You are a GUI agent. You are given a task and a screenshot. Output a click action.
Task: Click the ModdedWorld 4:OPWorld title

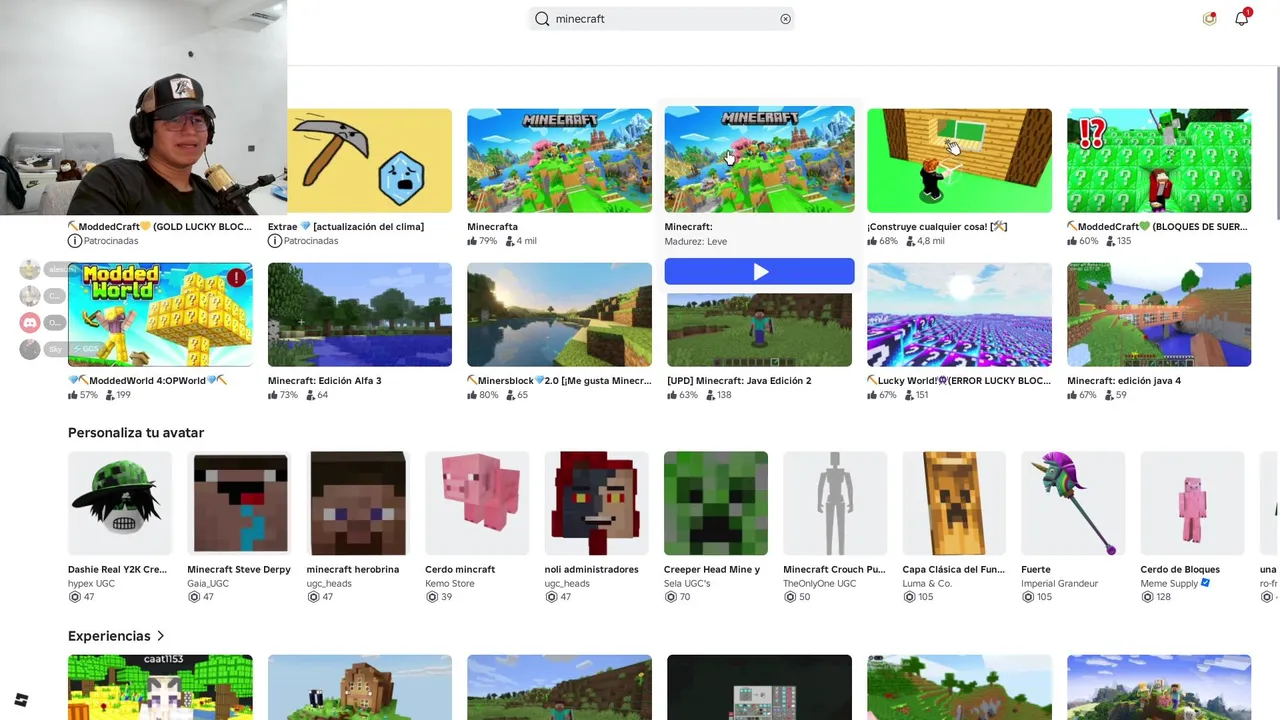[148, 380]
